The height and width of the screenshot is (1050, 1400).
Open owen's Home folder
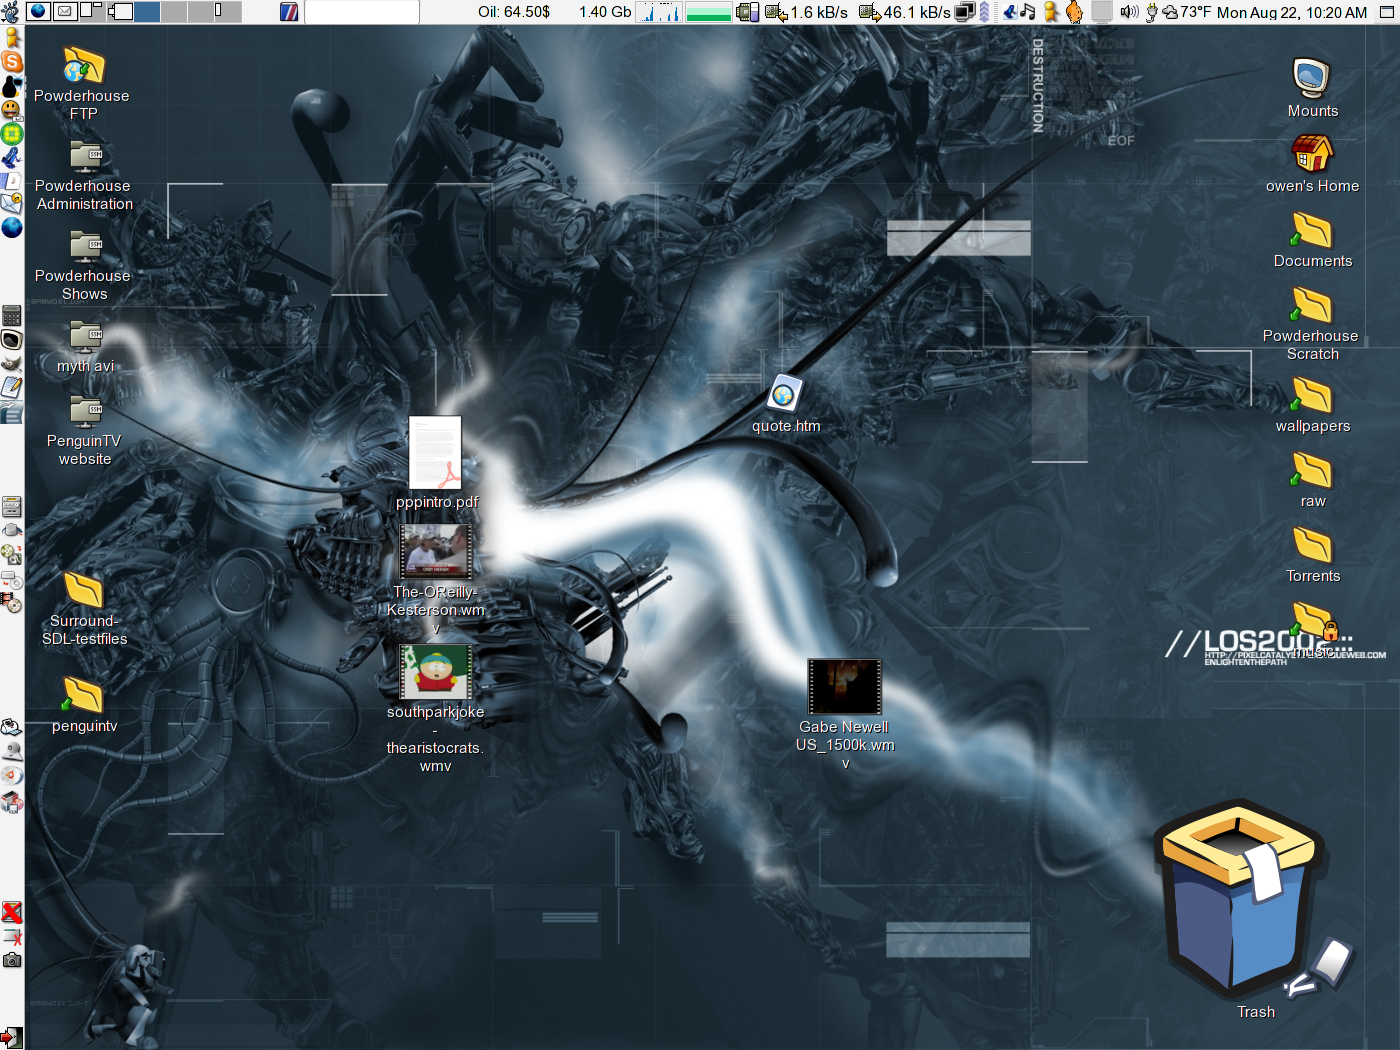(x=1312, y=154)
